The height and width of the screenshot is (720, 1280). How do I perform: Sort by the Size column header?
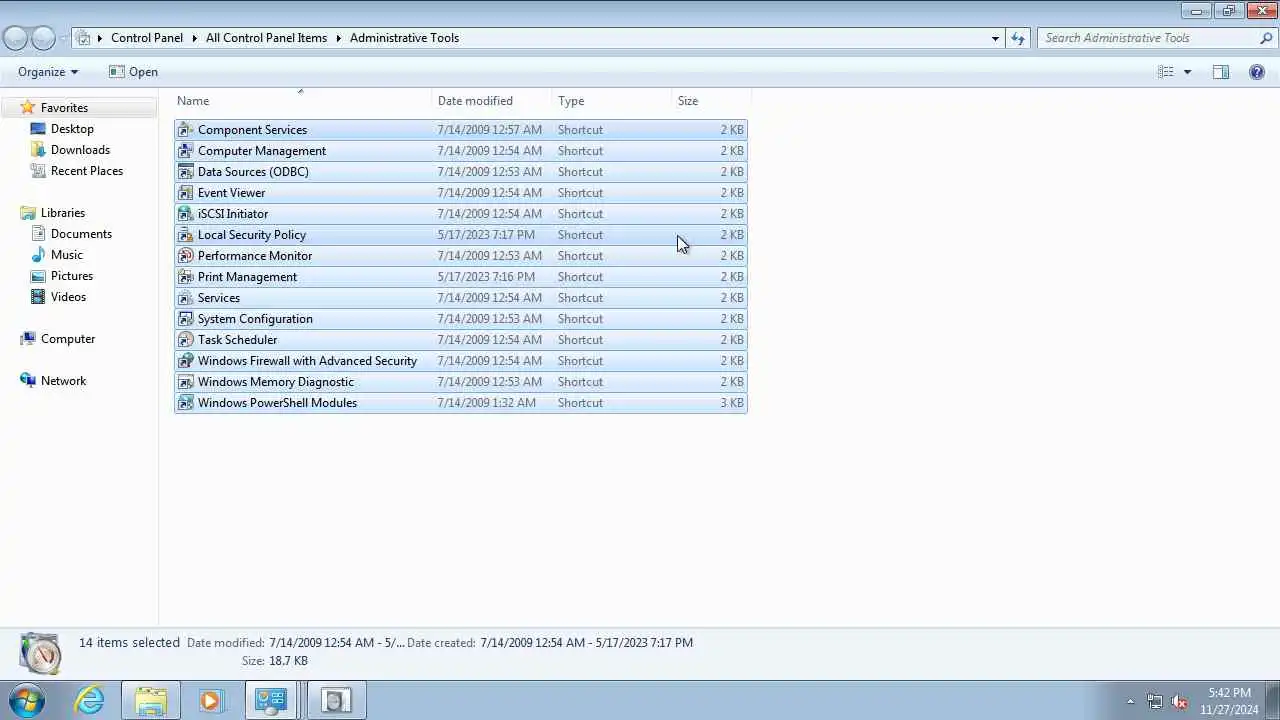pos(712,101)
